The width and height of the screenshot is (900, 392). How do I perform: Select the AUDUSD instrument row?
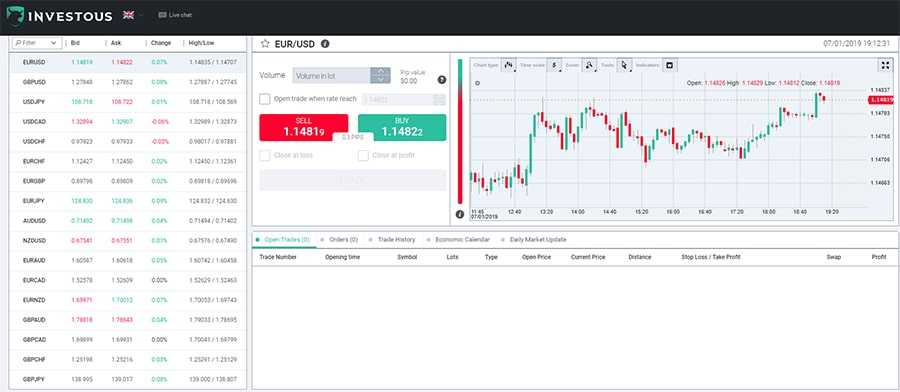click(128, 221)
